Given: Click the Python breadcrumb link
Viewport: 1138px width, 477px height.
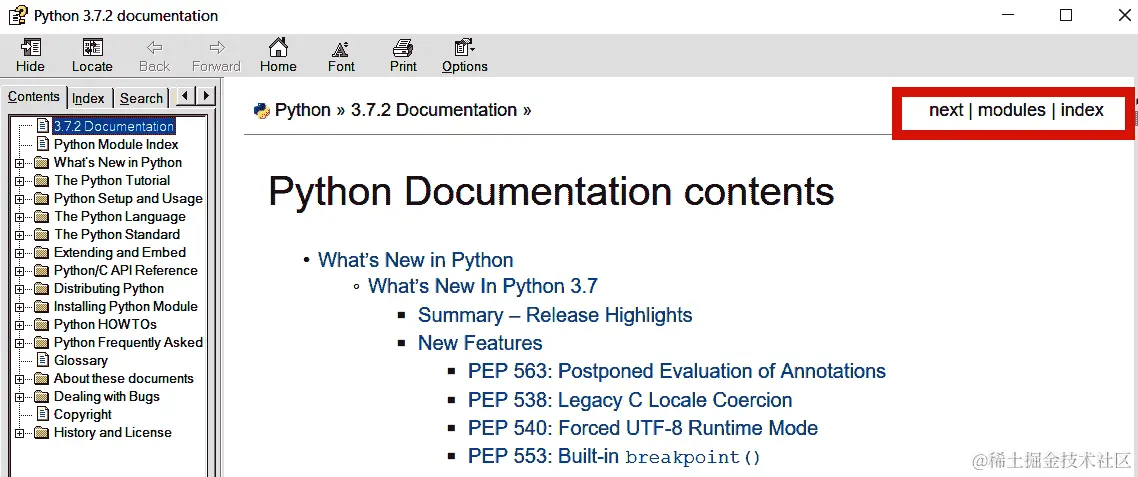Looking at the screenshot, I should coord(303,110).
